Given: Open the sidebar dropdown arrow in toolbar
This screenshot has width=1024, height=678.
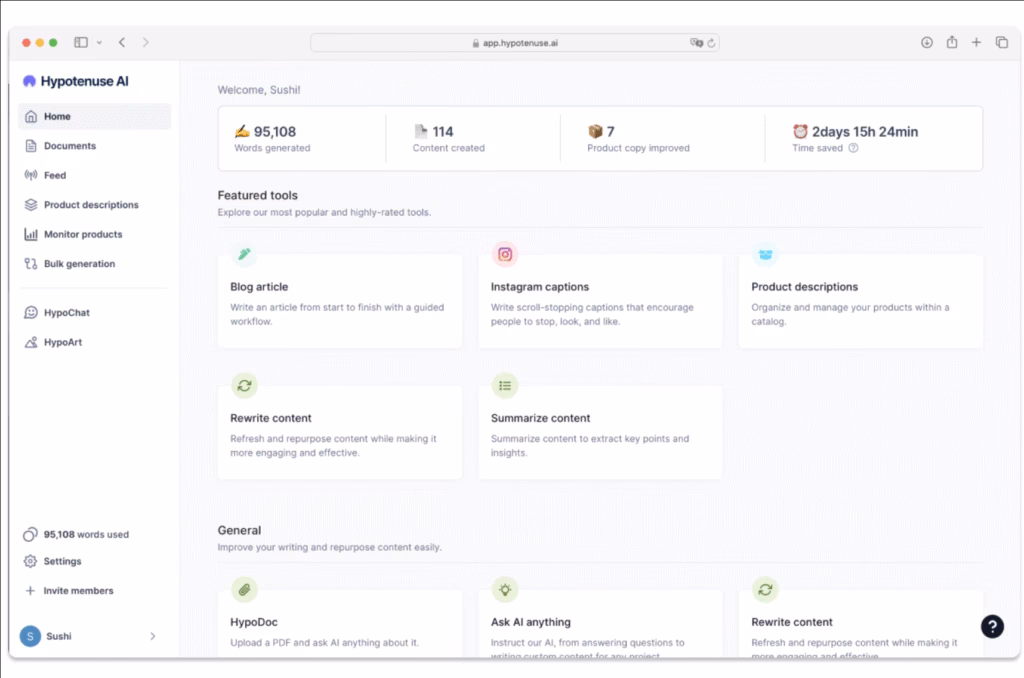Looking at the screenshot, I should pyautogui.click(x=99, y=43).
